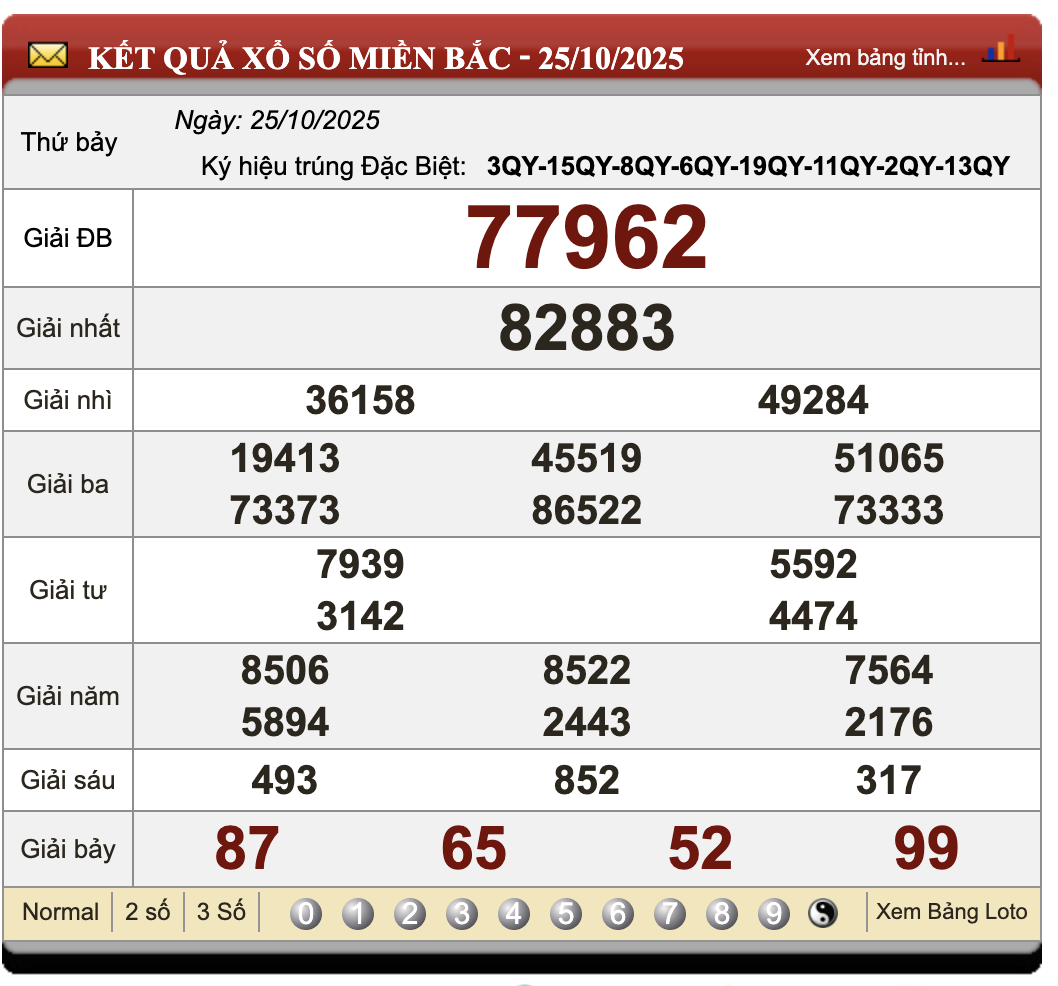Toggle the number 1 filter

[x=356, y=912]
